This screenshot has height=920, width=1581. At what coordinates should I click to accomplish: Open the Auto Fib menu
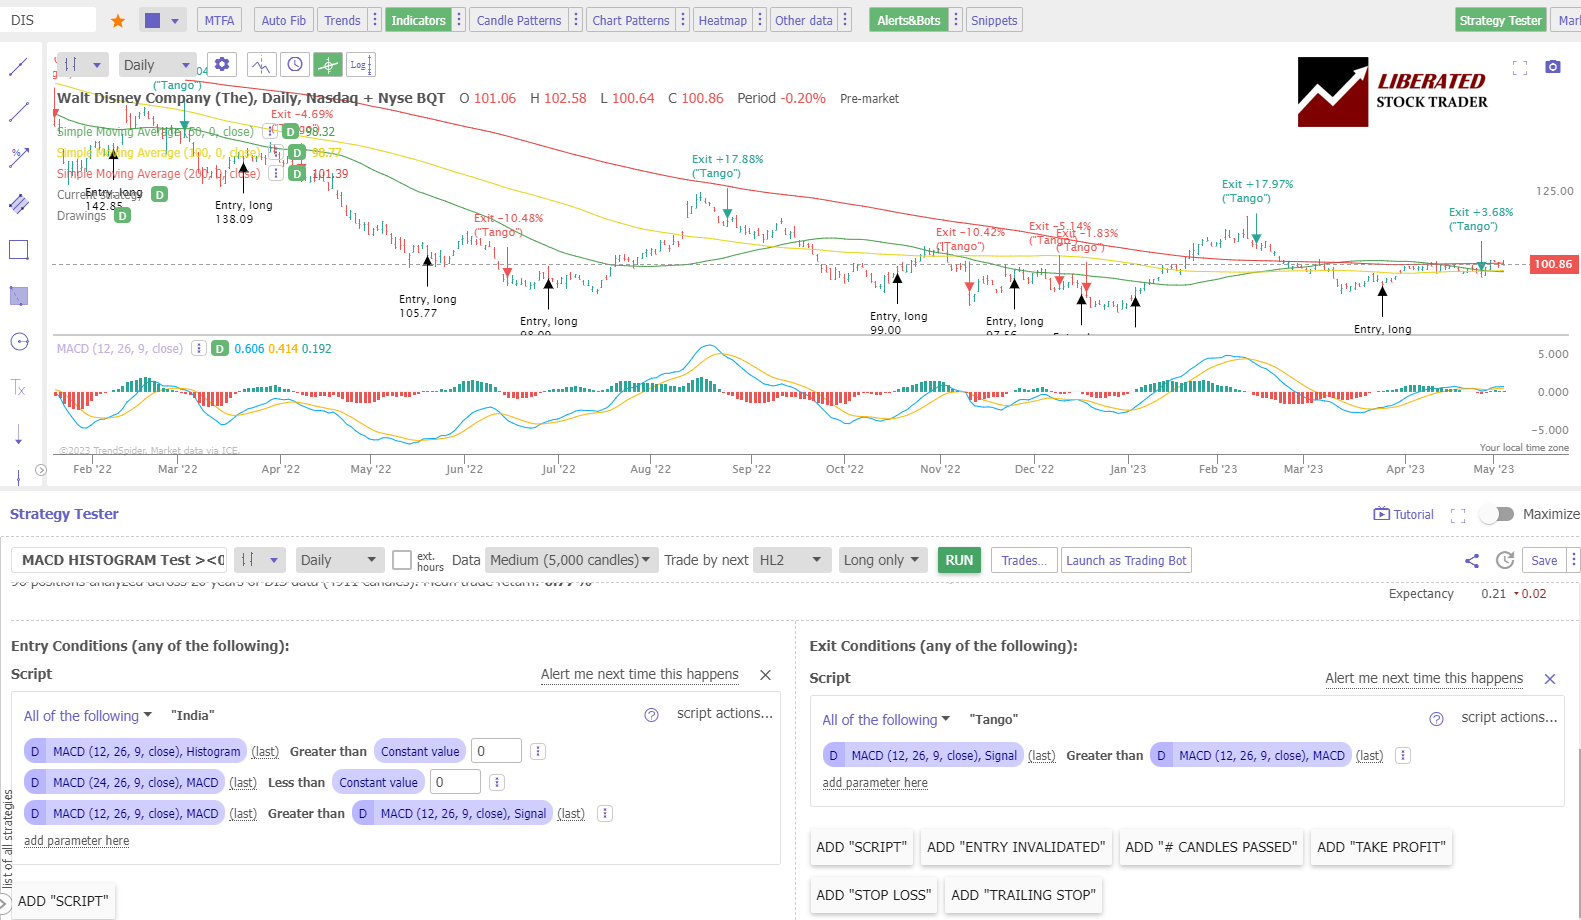tap(283, 20)
